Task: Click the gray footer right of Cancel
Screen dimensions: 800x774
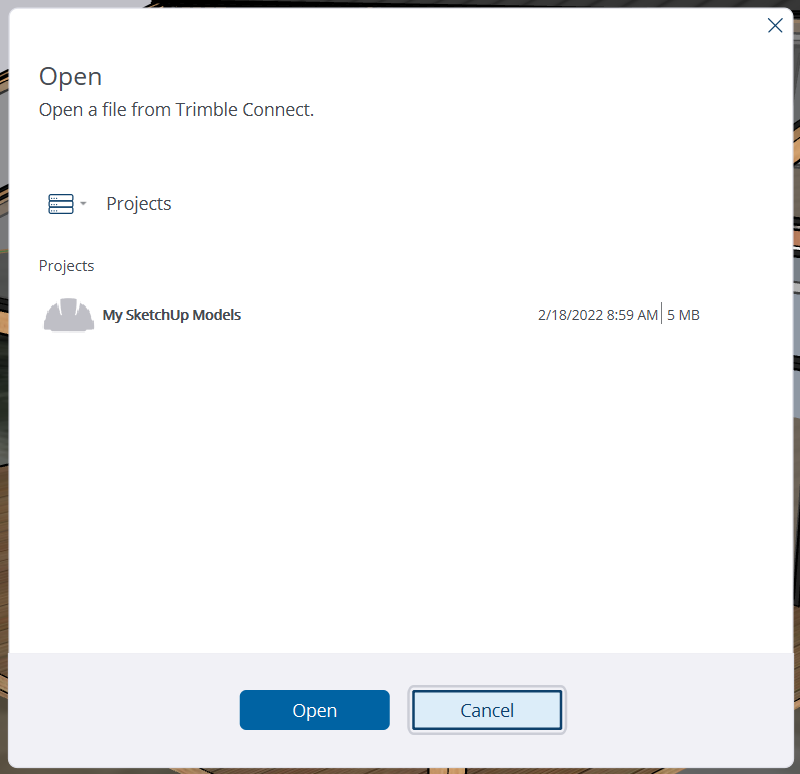Action: [x=680, y=711]
